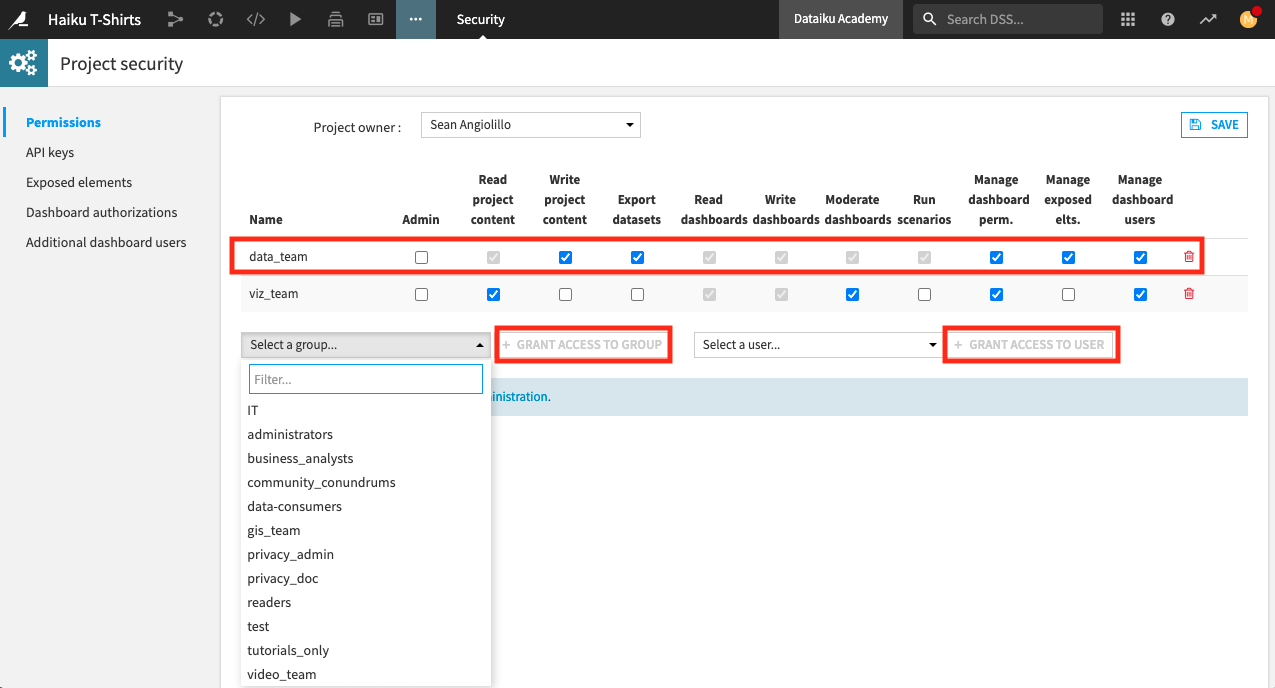The image size is (1275, 688).
Task: Click the Dataiku Academy button
Action: coord(841,19)
